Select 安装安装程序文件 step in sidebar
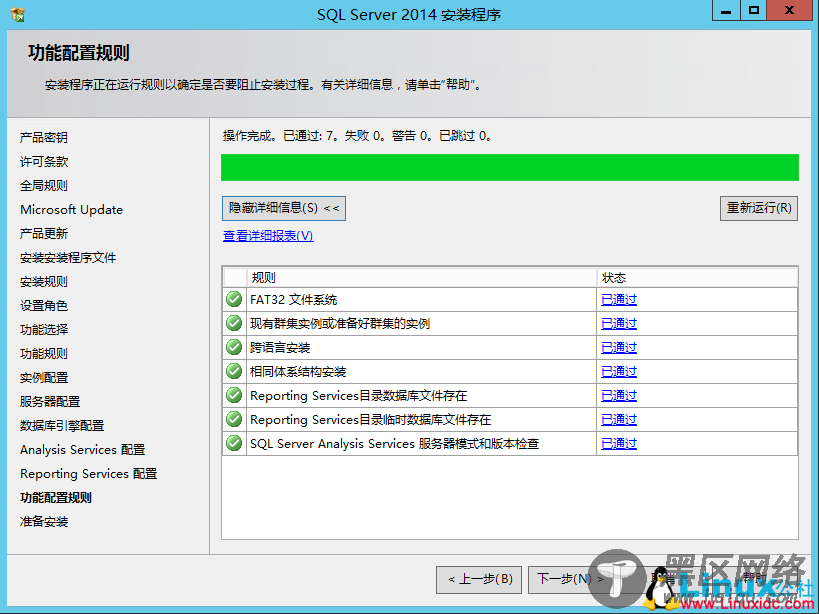Image resolution: width=819 pixels, height=614 pixels. coord(68,257)
